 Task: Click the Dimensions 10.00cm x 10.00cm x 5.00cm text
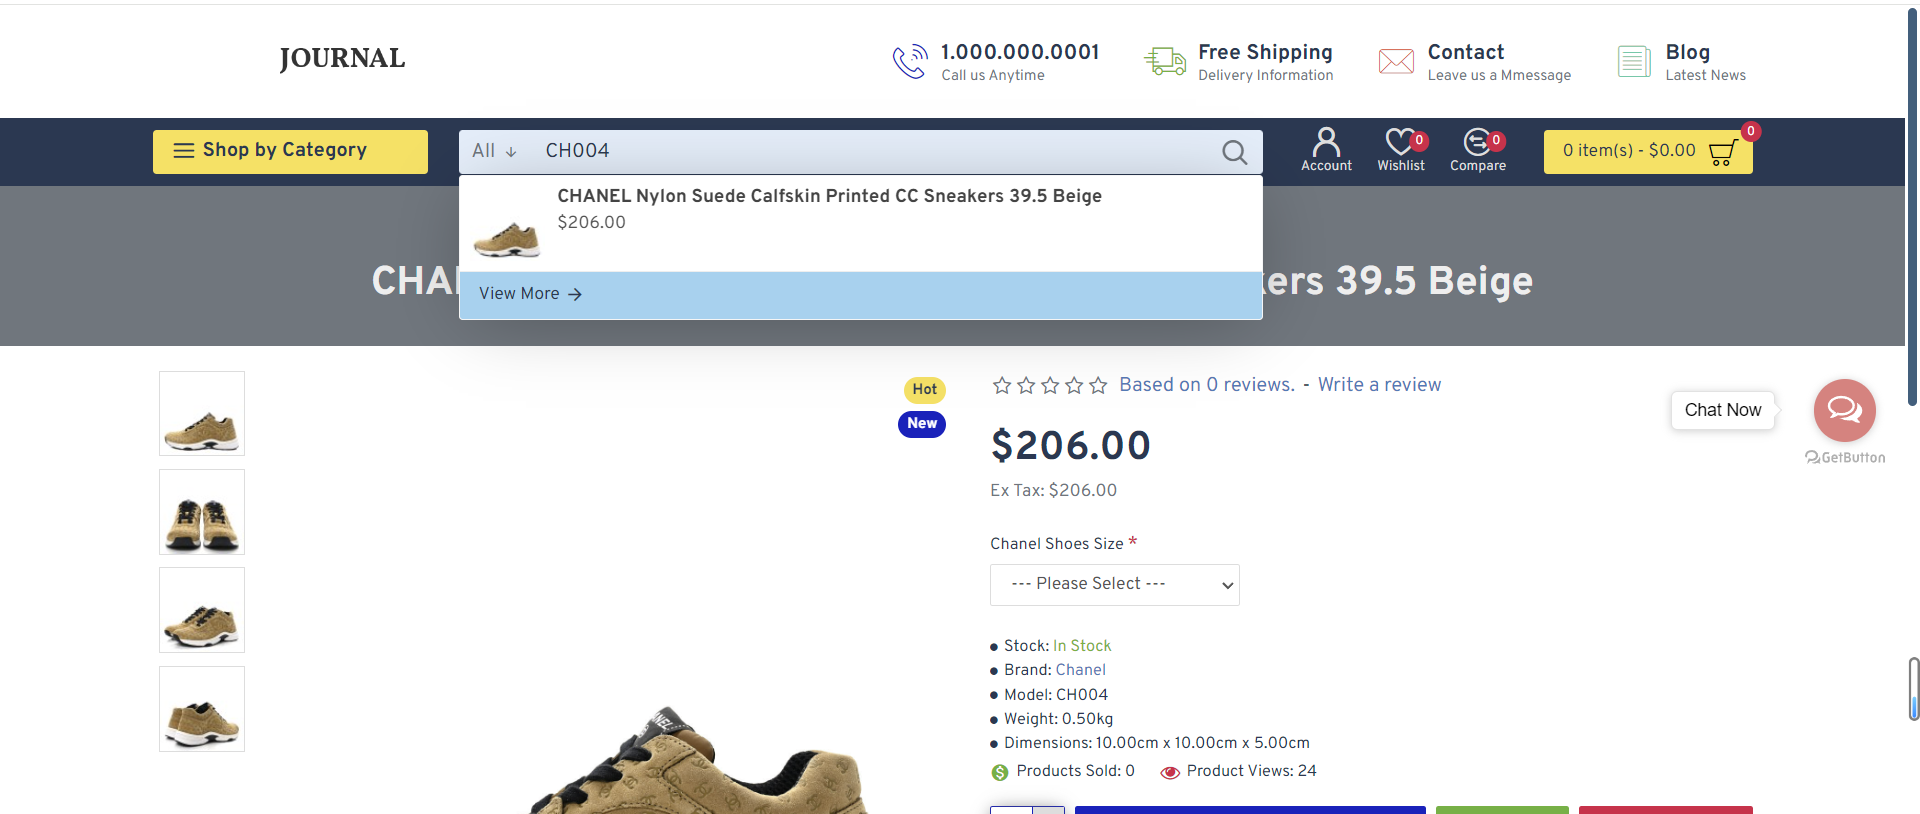pos(1157,743)
